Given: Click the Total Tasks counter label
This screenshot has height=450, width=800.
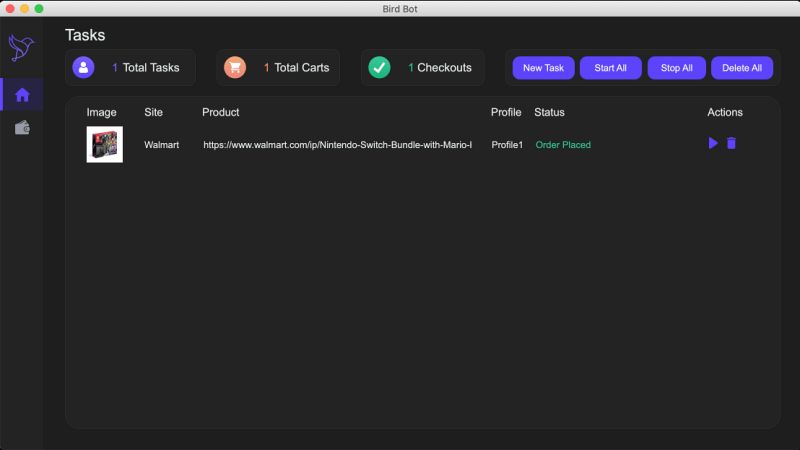Looking at the screenshot, I should (x=146, y=67).
